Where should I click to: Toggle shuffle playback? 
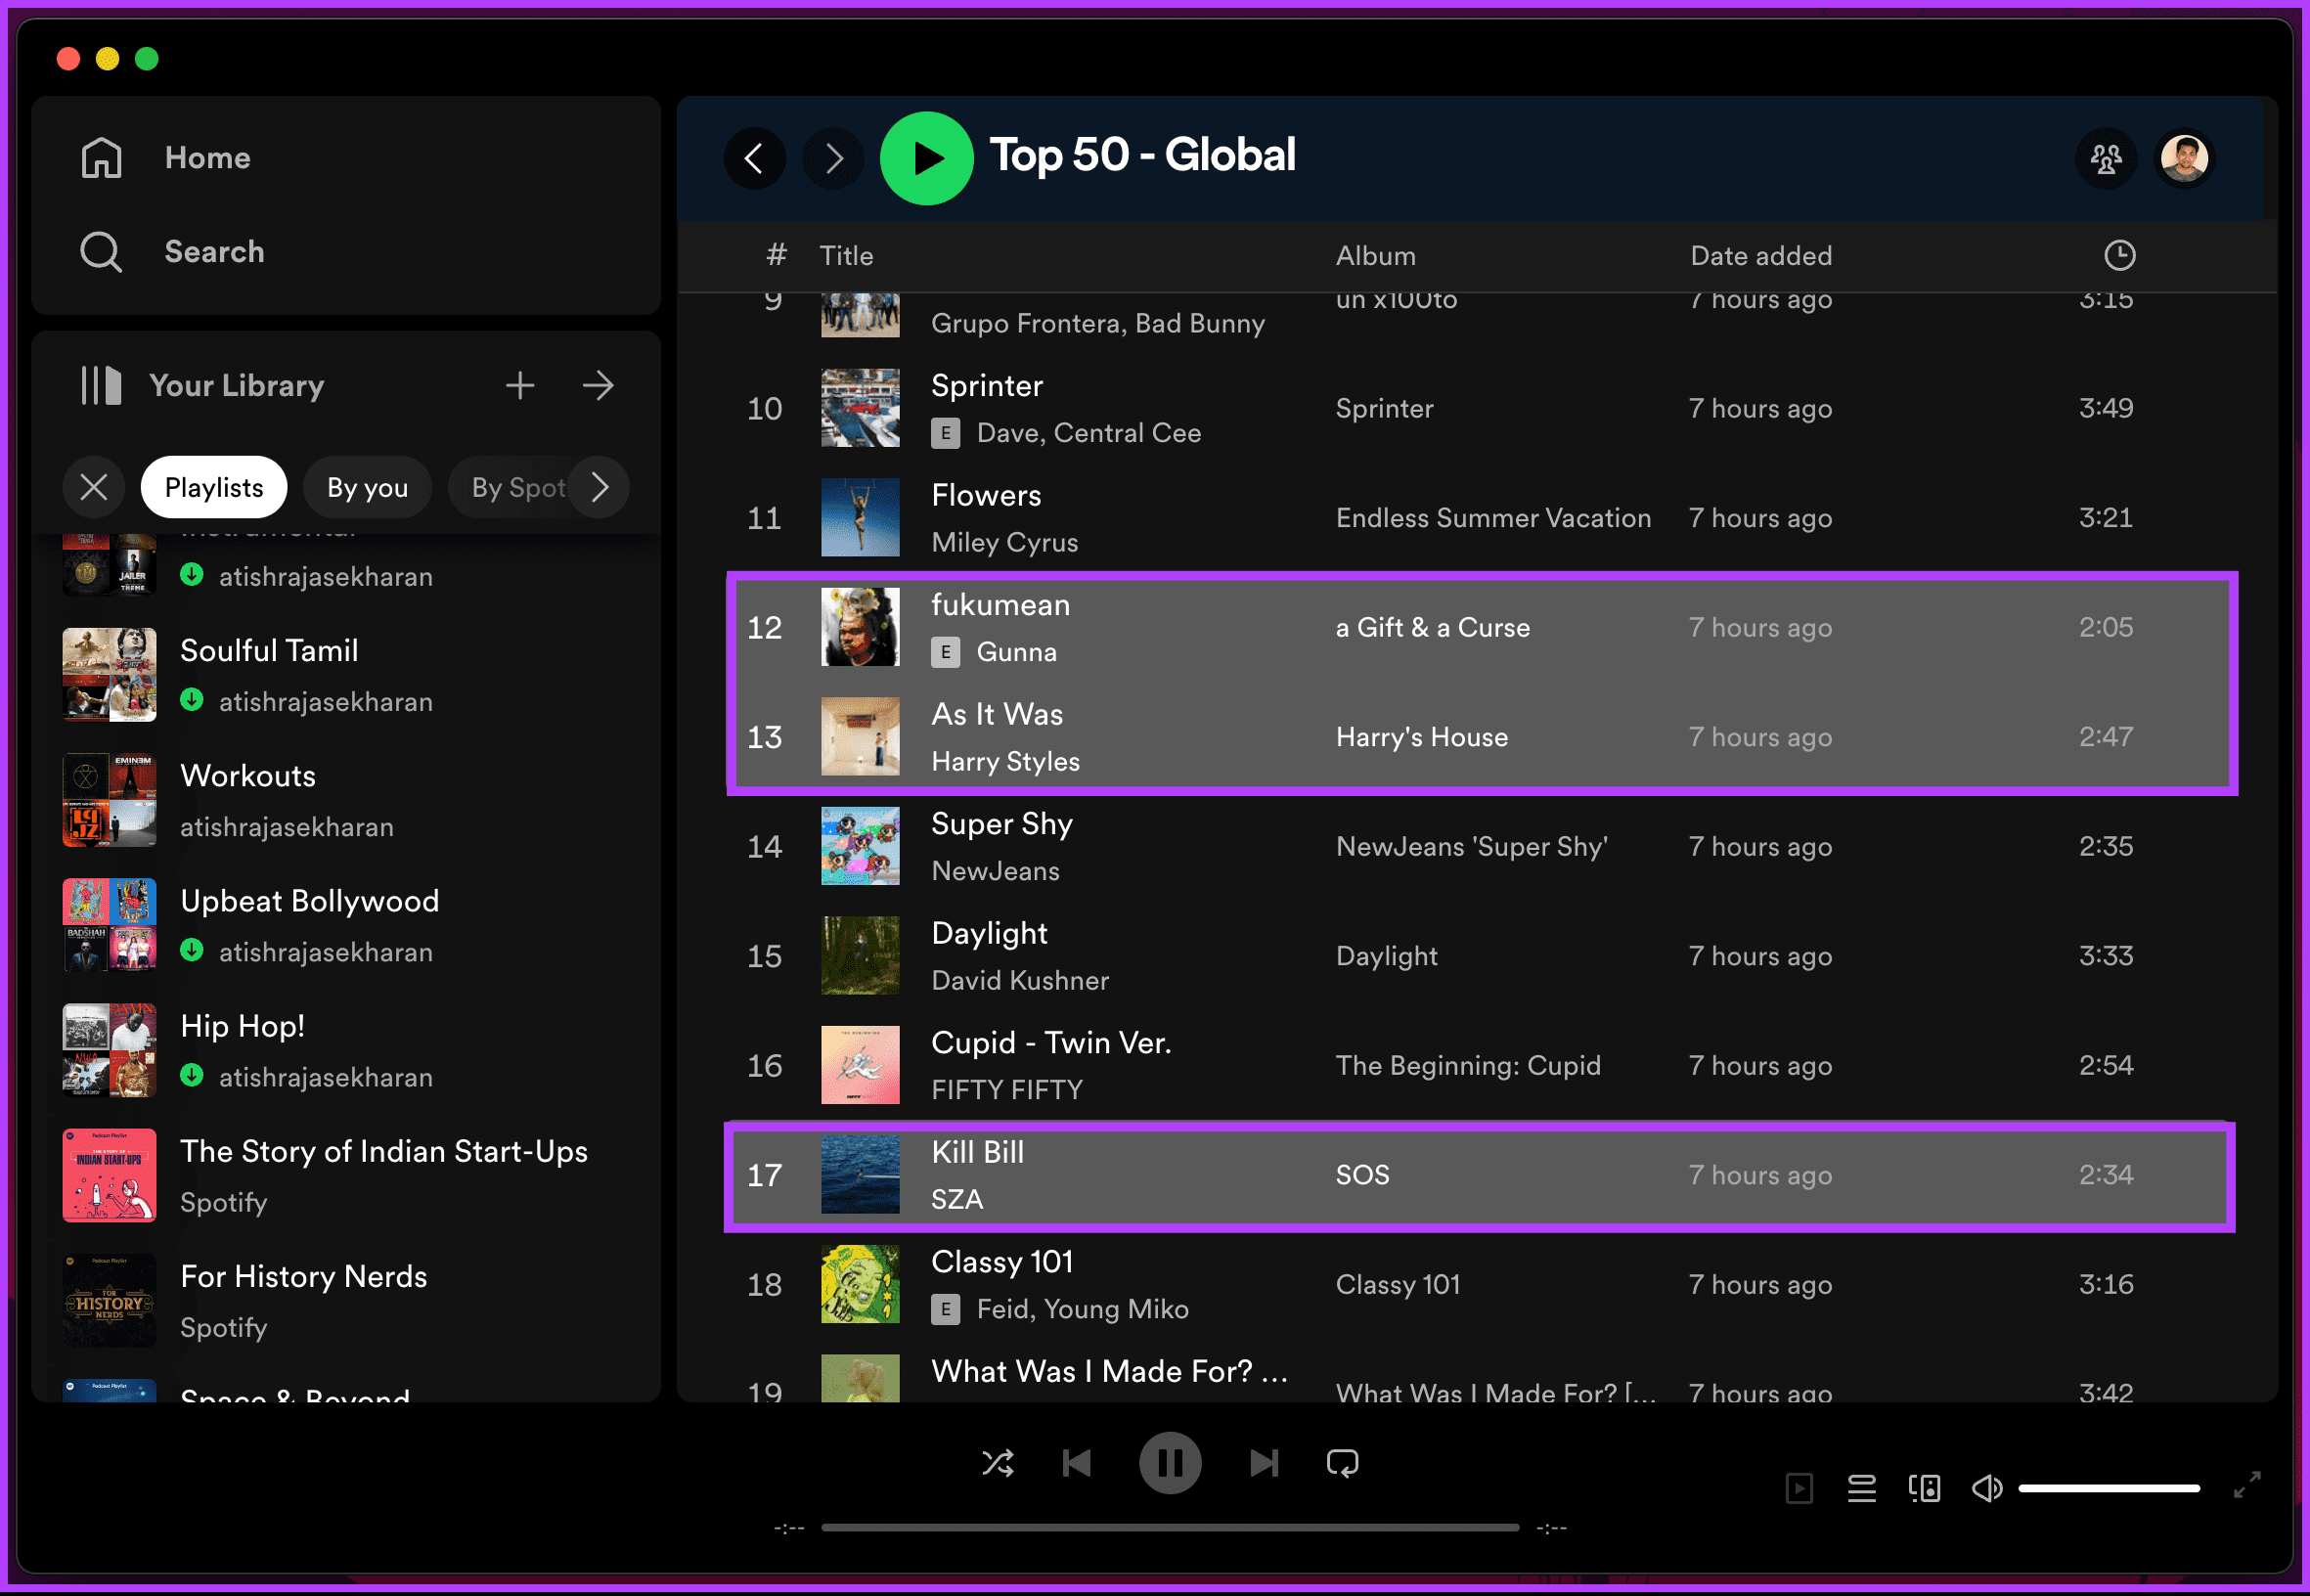coord(997,1463)
